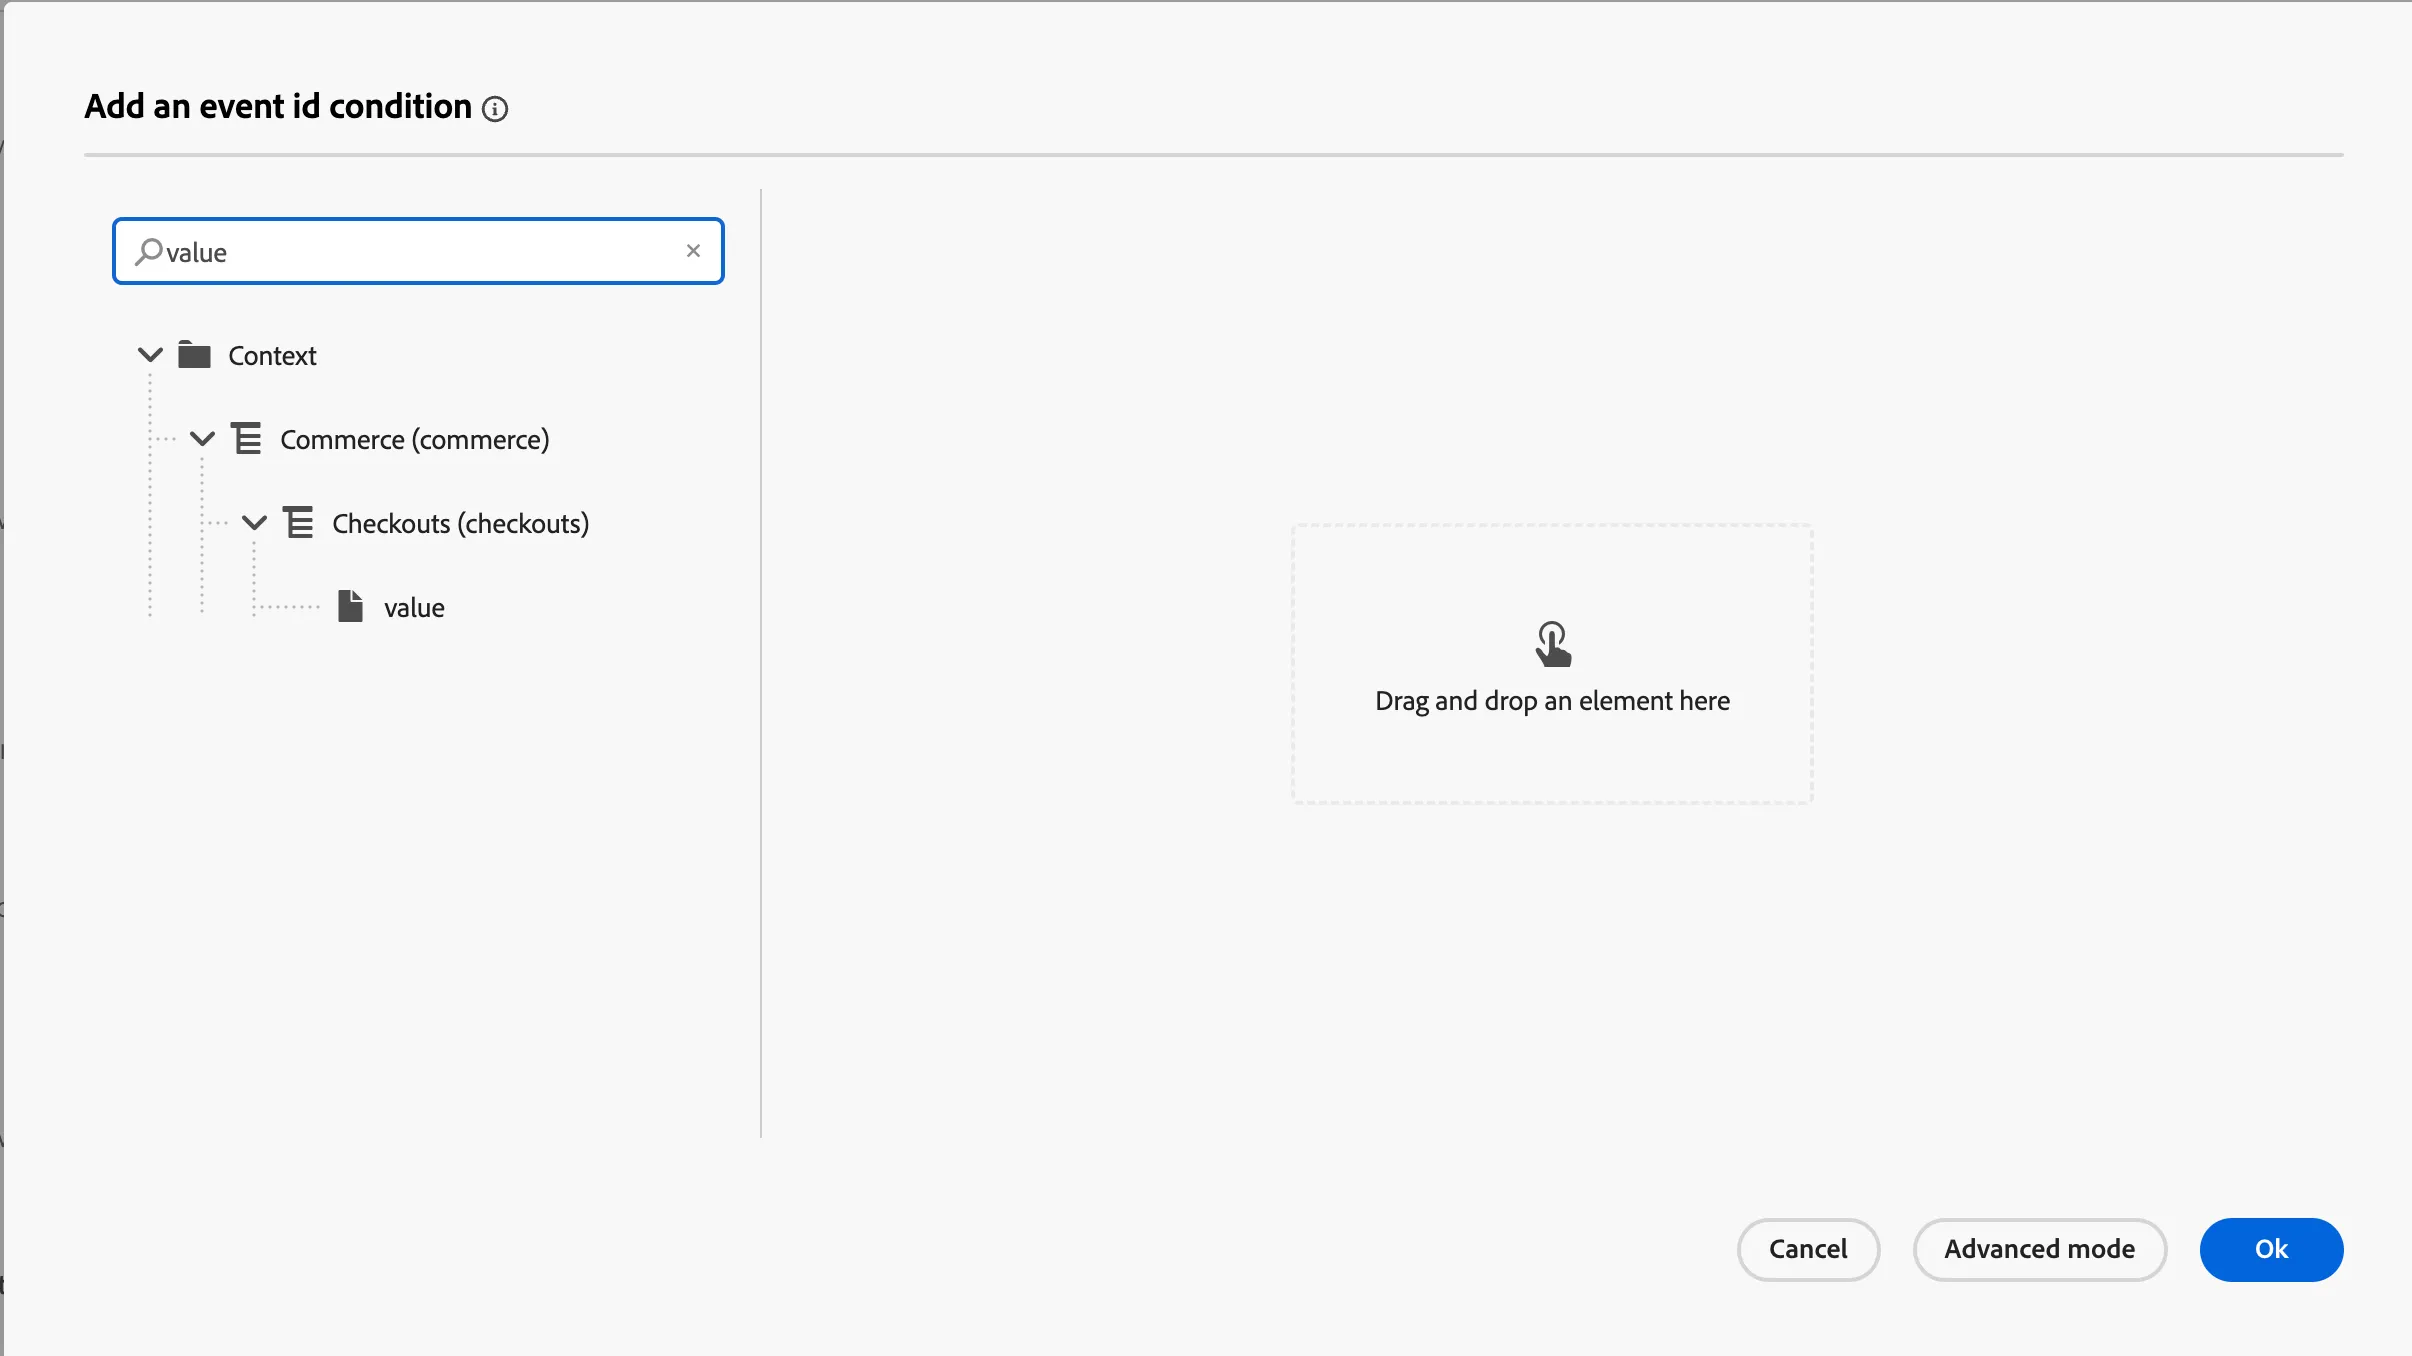The height and width of the screenshot is (1356, 2412).
Task: Click the magnifier search icon
Action: tap(149, 251)
